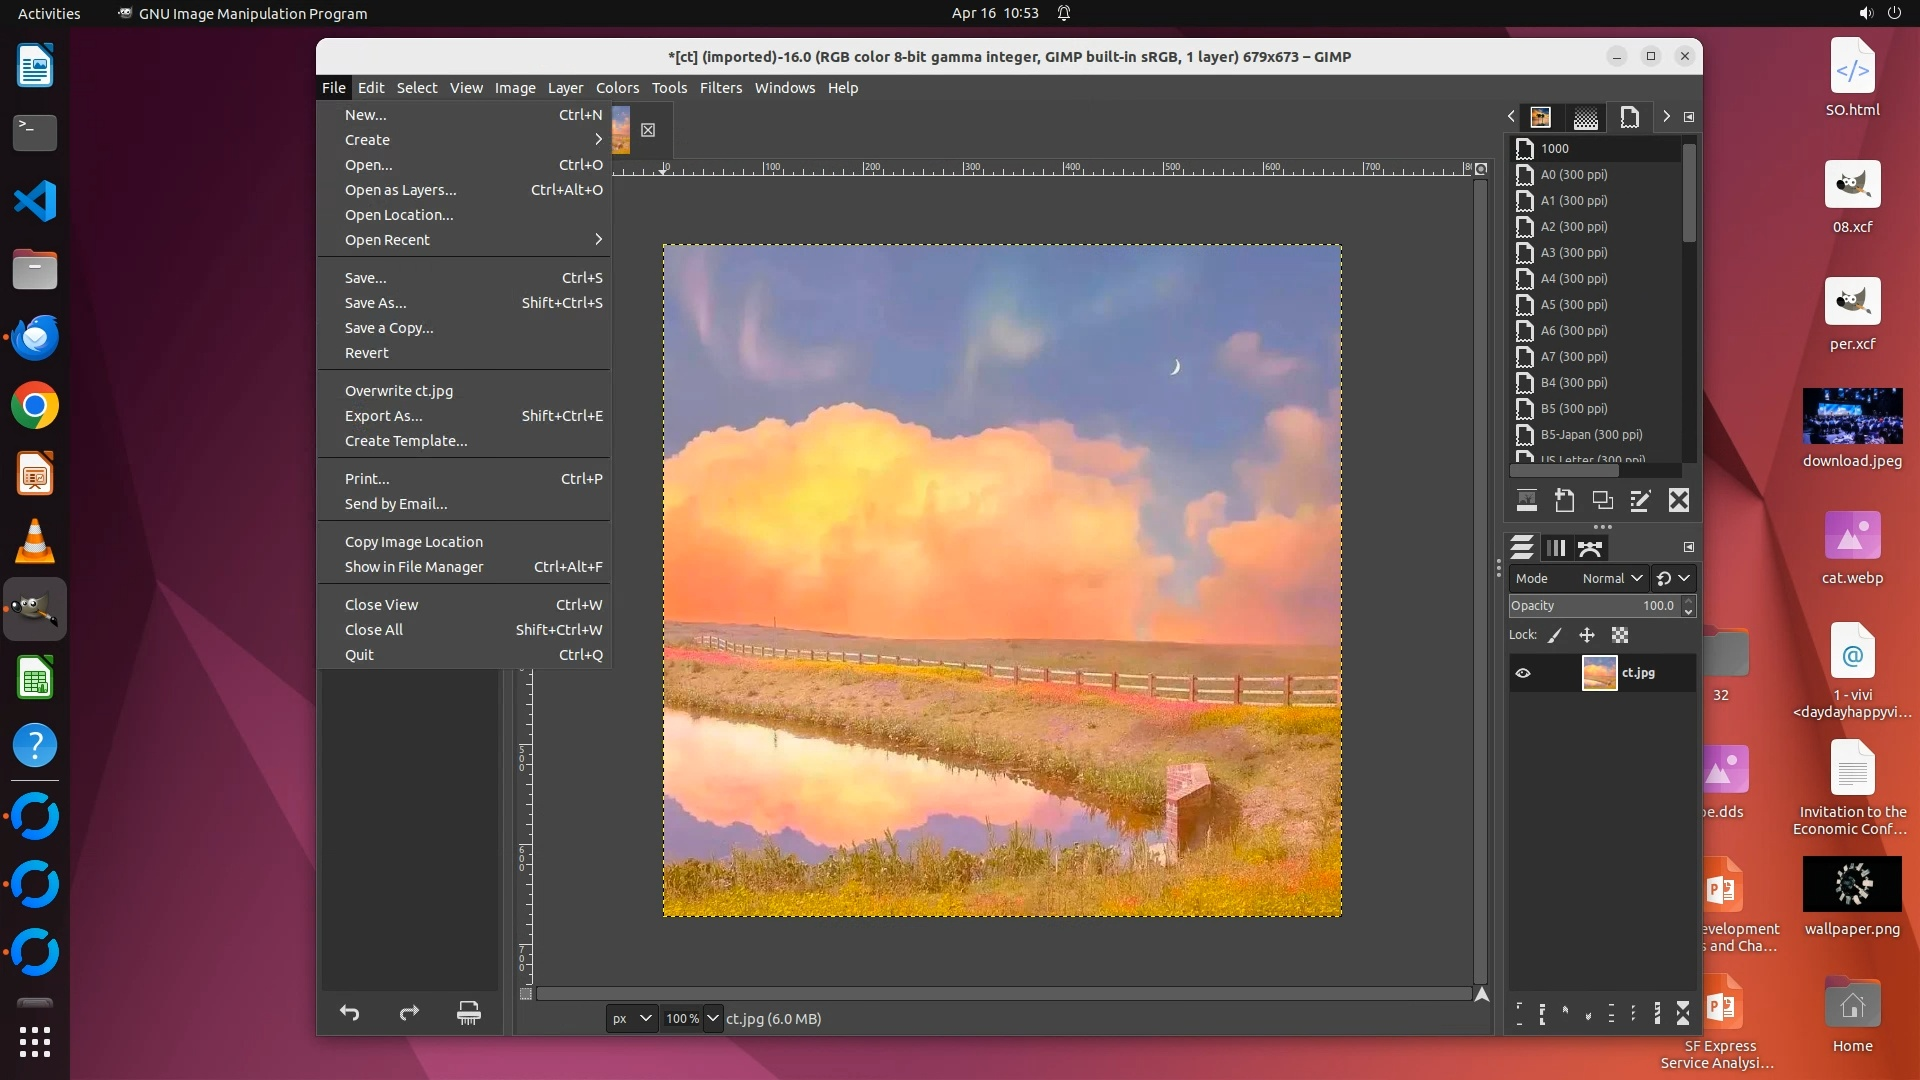
Task: Click Overwrite ct.jpg menu entry
Action: pos(399,391)
